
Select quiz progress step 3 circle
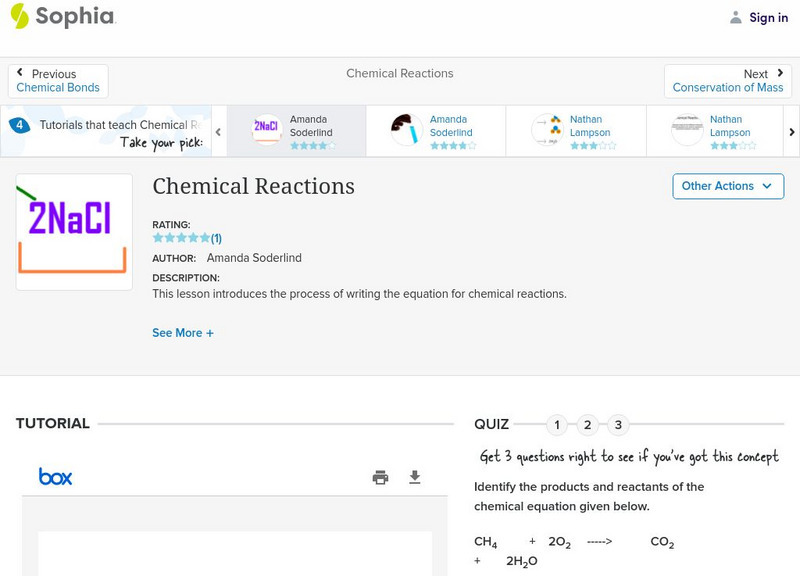pyautogui.click(x=618, y=424)
